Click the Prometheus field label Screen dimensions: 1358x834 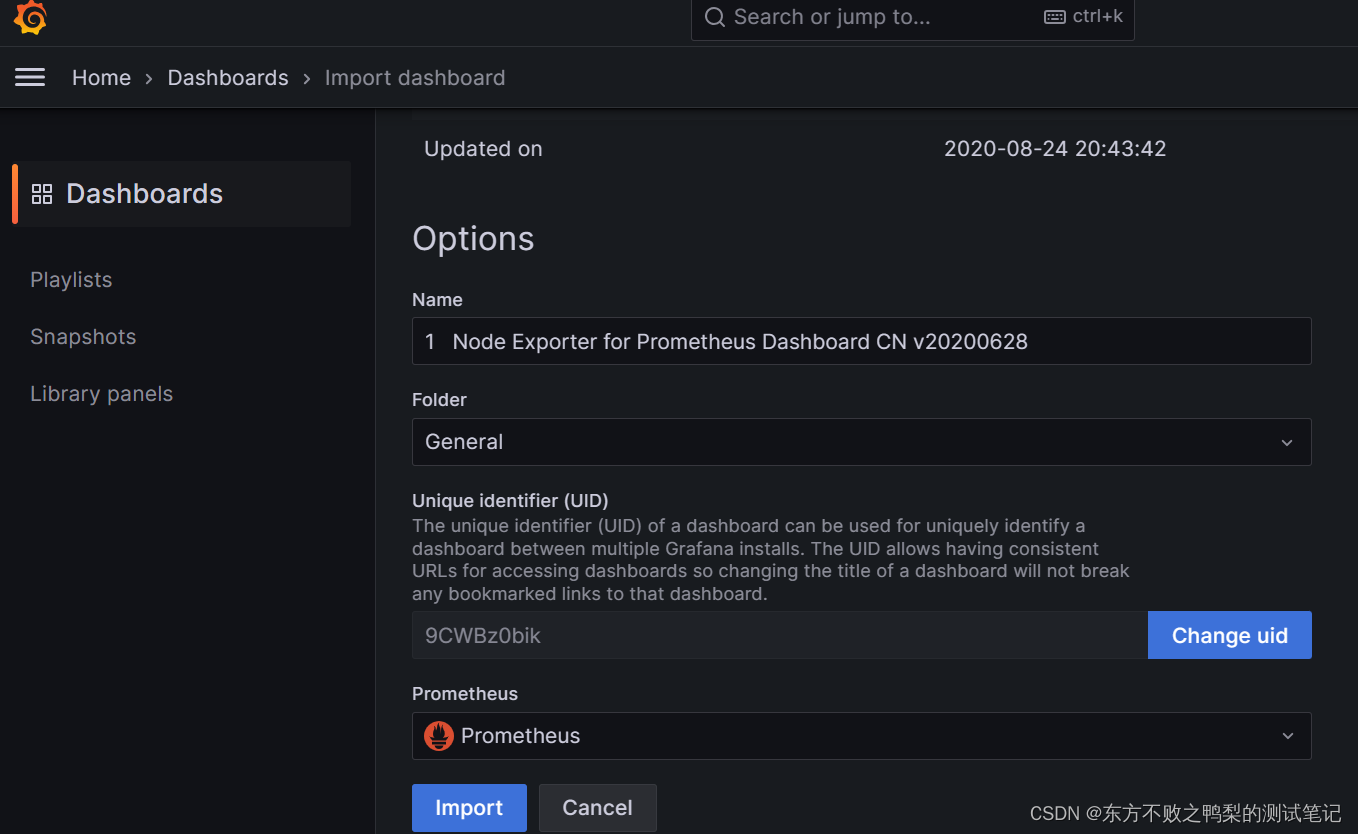[x=465, y=694]
